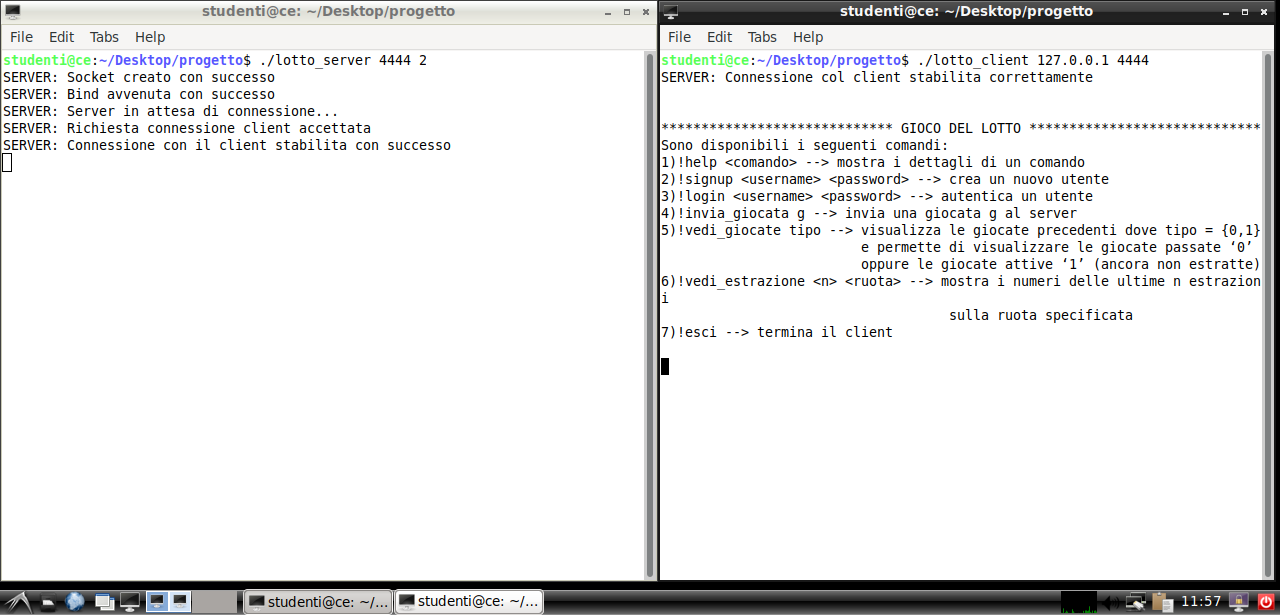Image resolution: width=1280 pixels, height=615 pixels.
Task: Click the '!help <comando>' command line
Action: coord(873,162)
